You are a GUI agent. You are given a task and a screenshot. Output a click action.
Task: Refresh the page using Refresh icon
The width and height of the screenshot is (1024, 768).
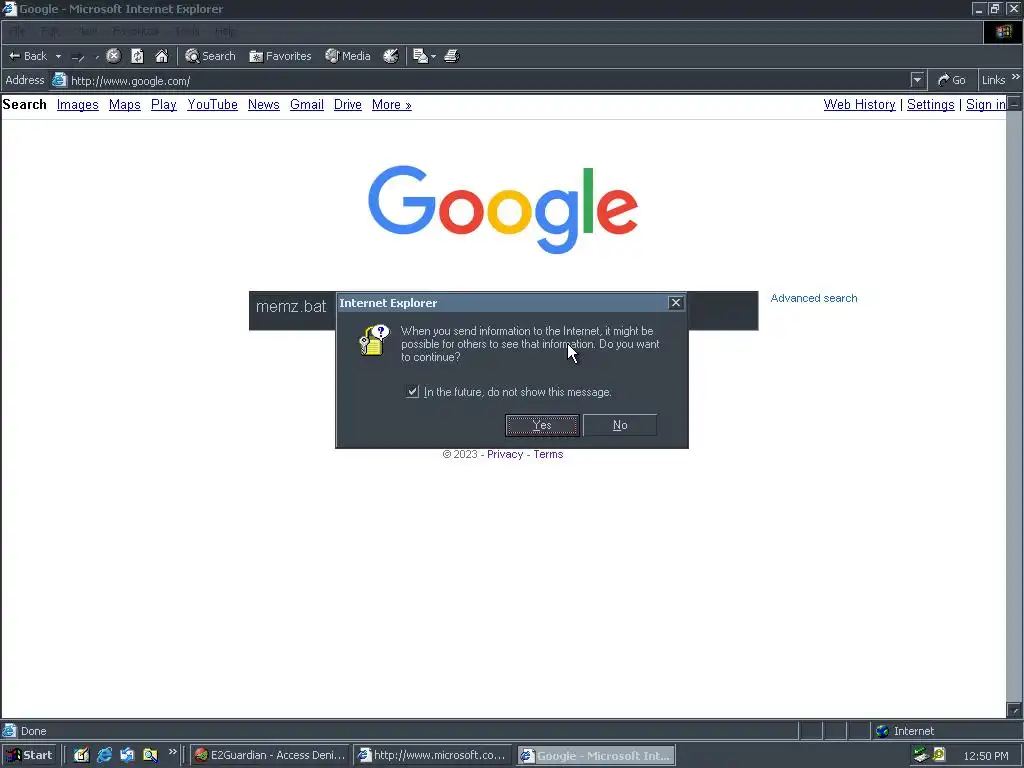point(137,56)
